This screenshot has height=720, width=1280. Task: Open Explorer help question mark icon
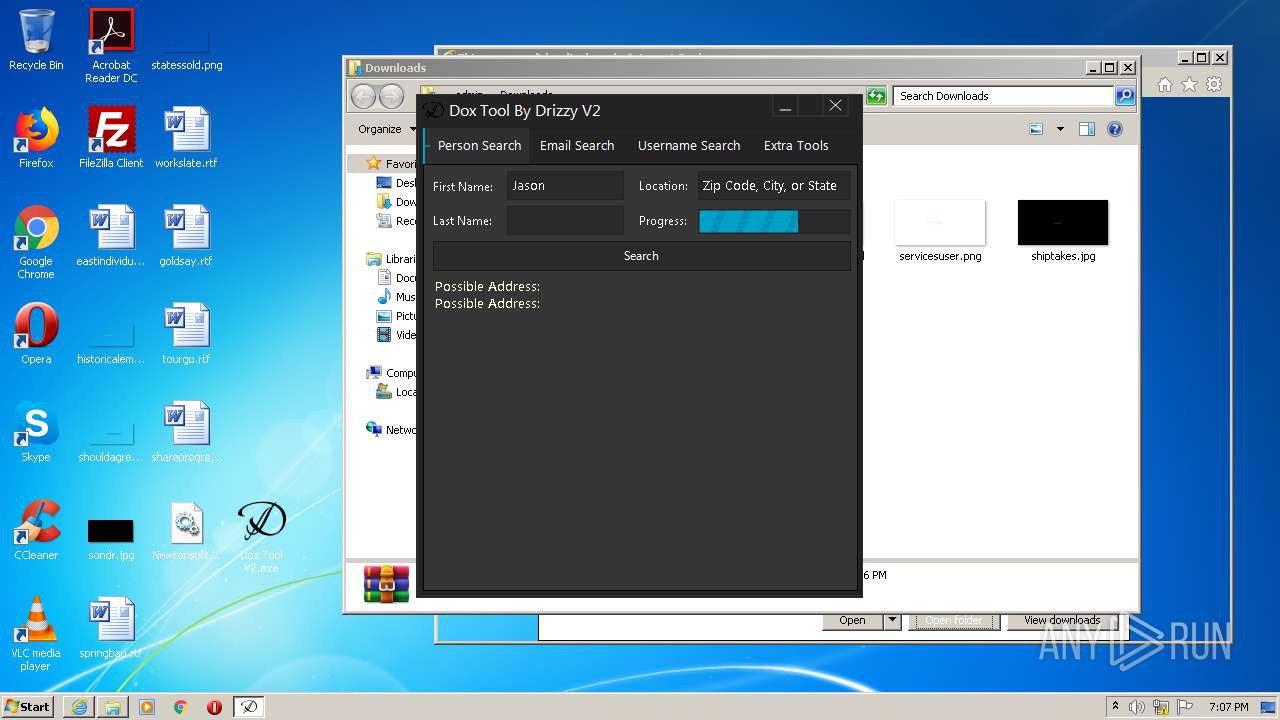point(1115,129)
